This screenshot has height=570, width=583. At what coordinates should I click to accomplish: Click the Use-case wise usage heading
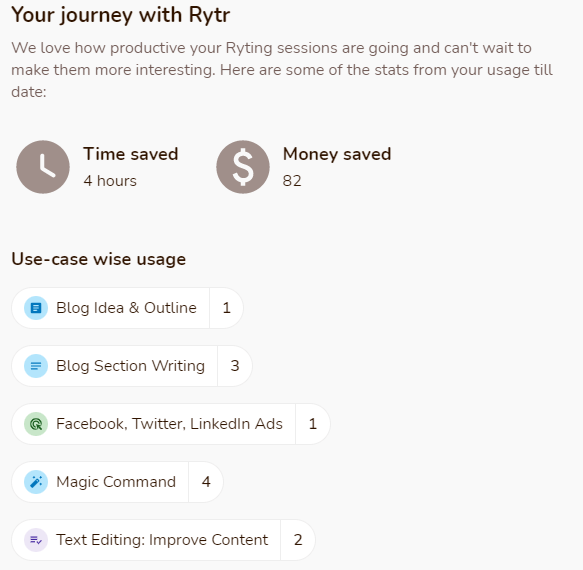(99, 259)
